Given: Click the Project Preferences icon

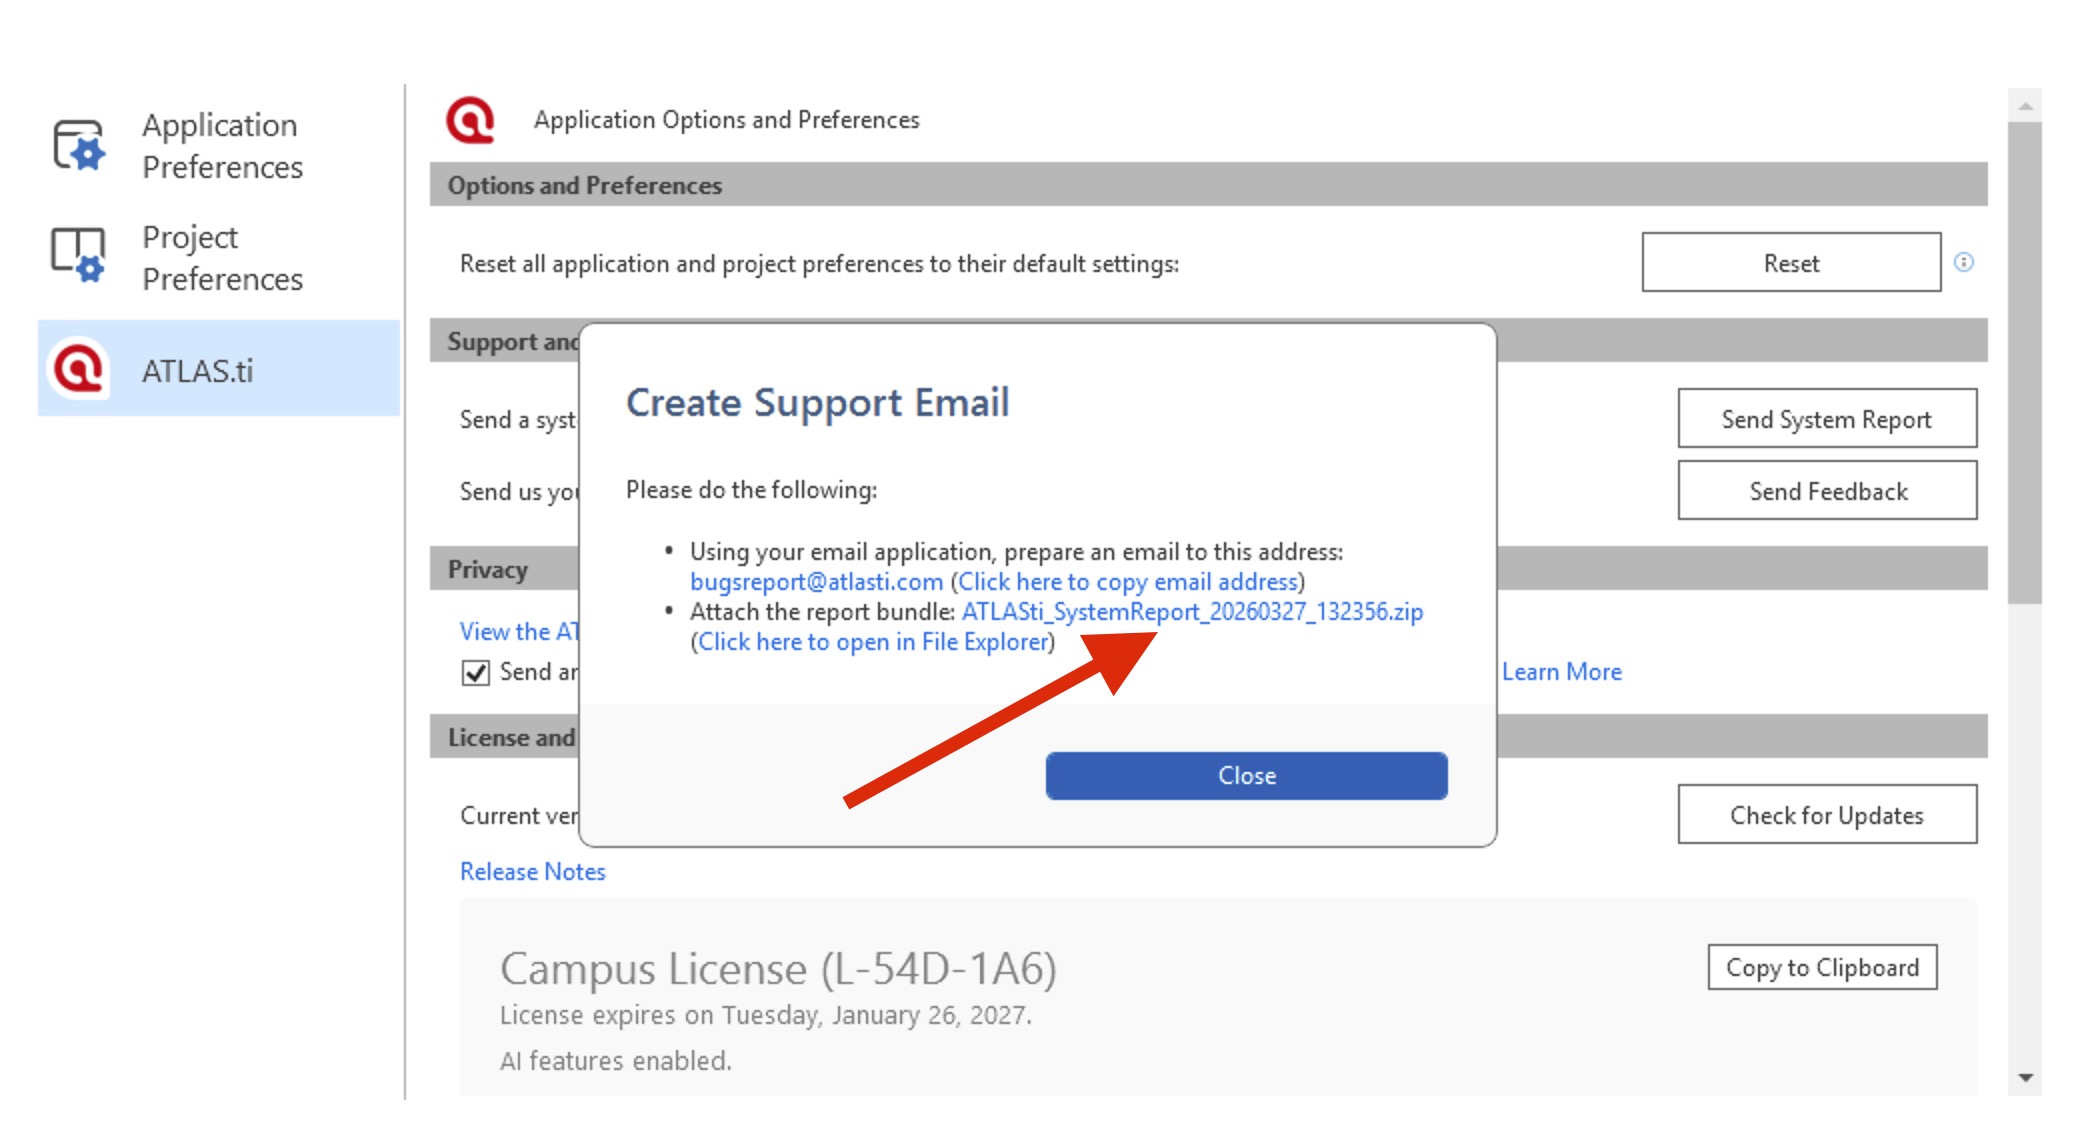Looking at the screenshot, I should [78, 256].
